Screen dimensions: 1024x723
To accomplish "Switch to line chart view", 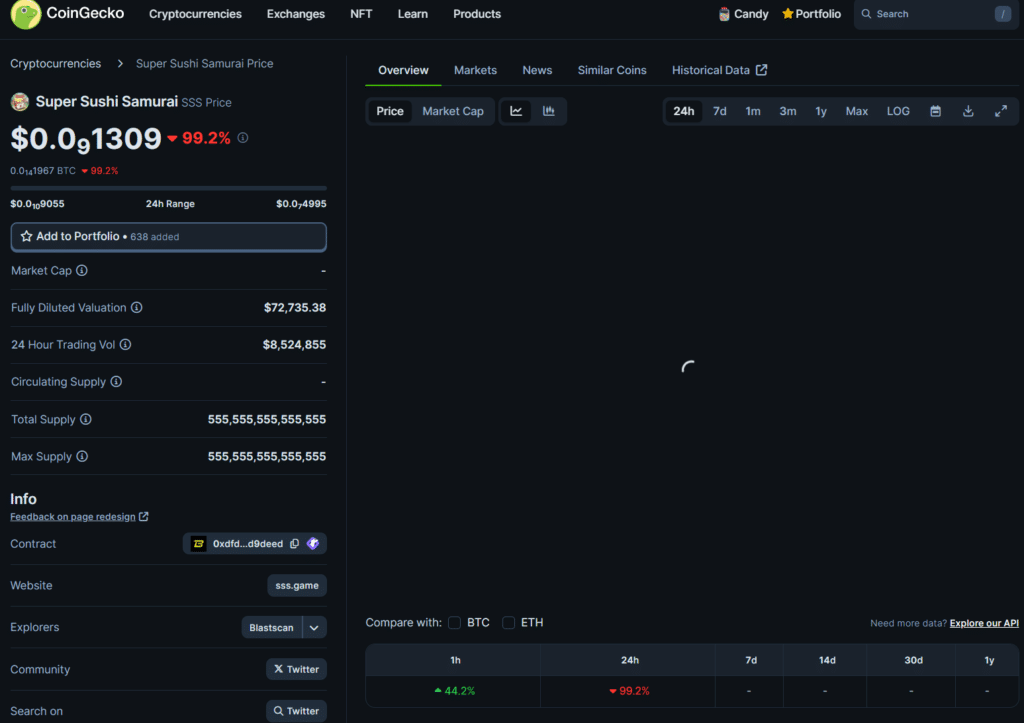I will coord(516,111).
